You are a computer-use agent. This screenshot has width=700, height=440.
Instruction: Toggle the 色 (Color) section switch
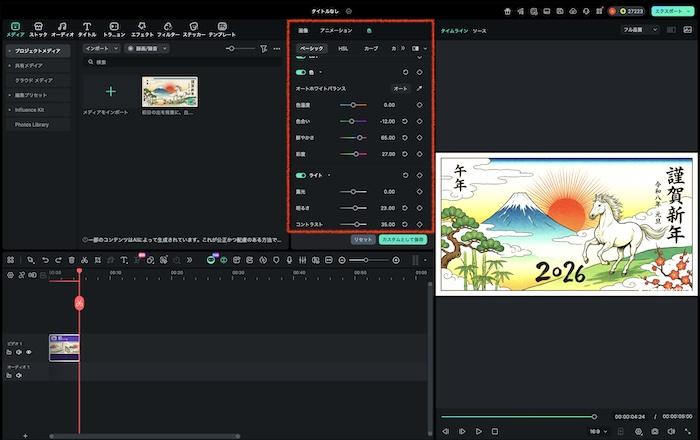pos(301,72)
